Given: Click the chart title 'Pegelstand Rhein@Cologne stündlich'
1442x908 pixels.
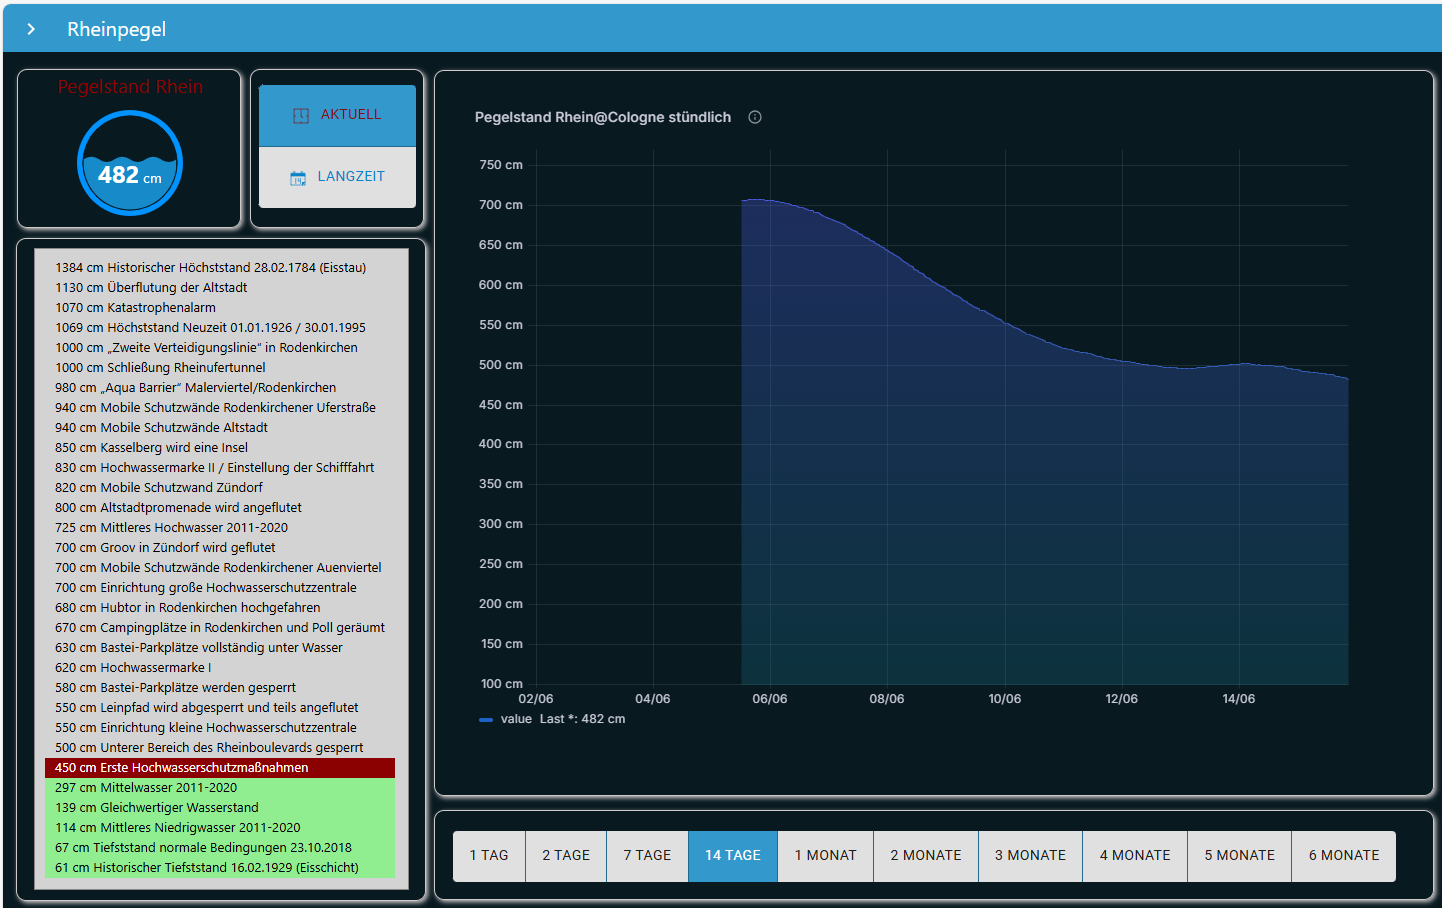Looking at the screenshot, I should click(602, 117).
